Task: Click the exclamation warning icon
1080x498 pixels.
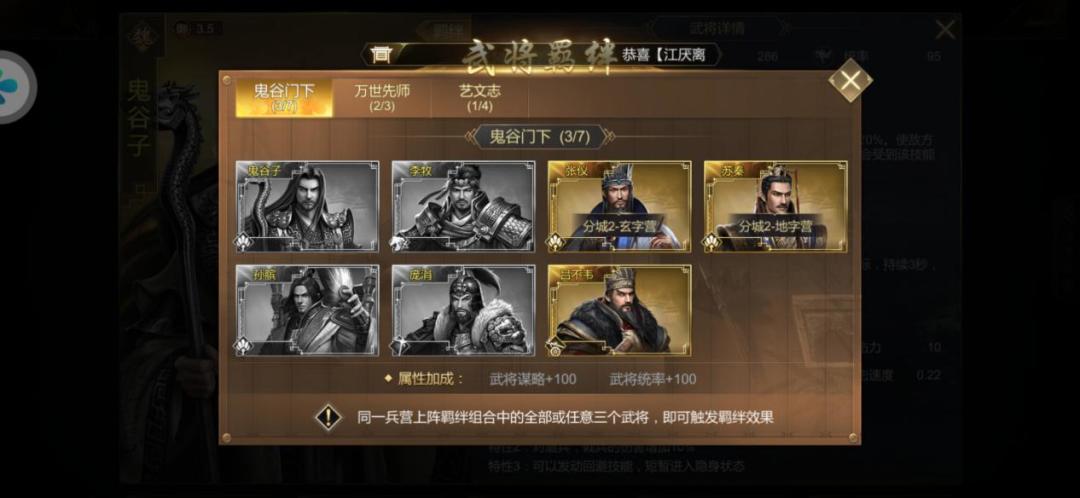Action: [x=329, y=417]
